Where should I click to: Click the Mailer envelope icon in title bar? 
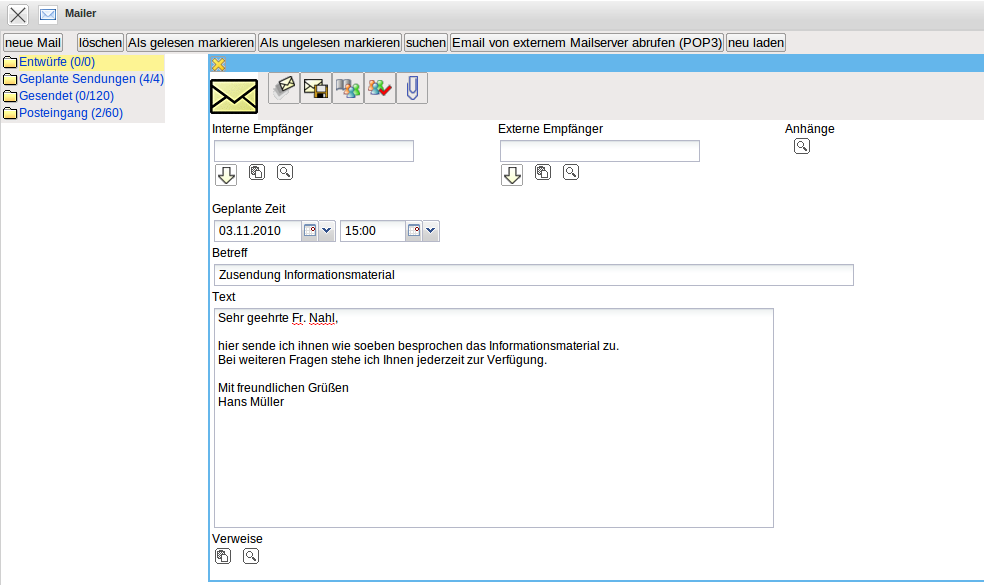coord(48,14)
